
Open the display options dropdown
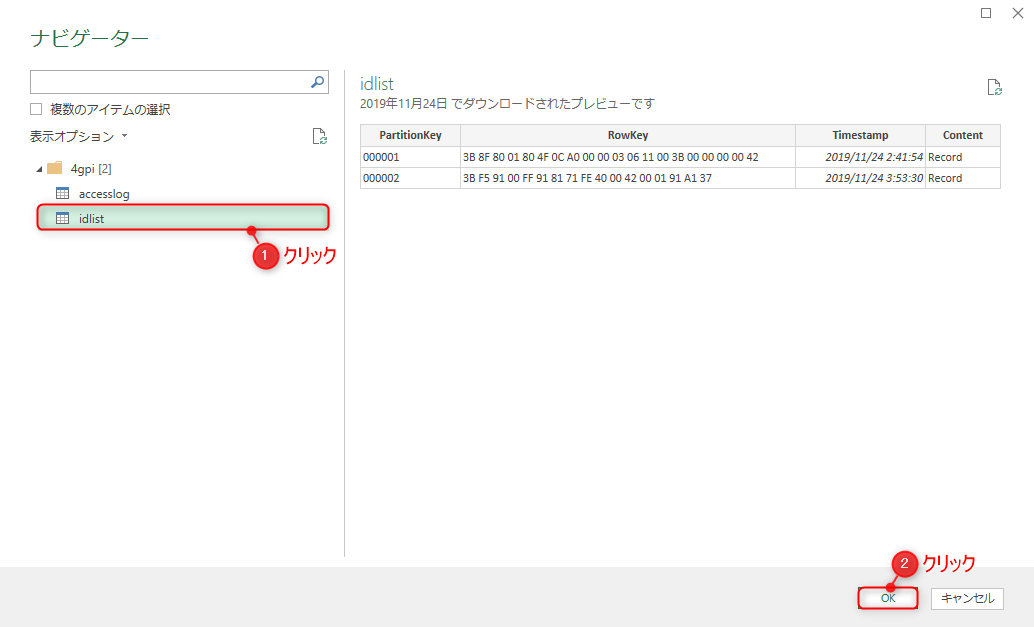click(x=78, y=136)
